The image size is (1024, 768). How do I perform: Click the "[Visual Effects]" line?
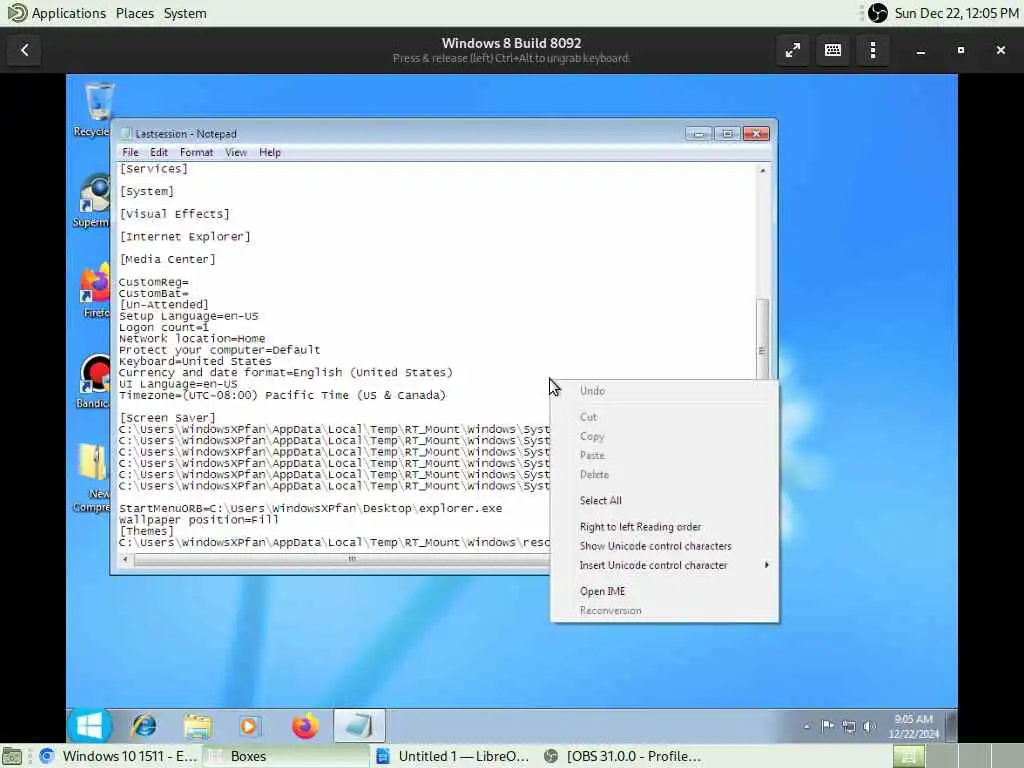tap(174, 214)
